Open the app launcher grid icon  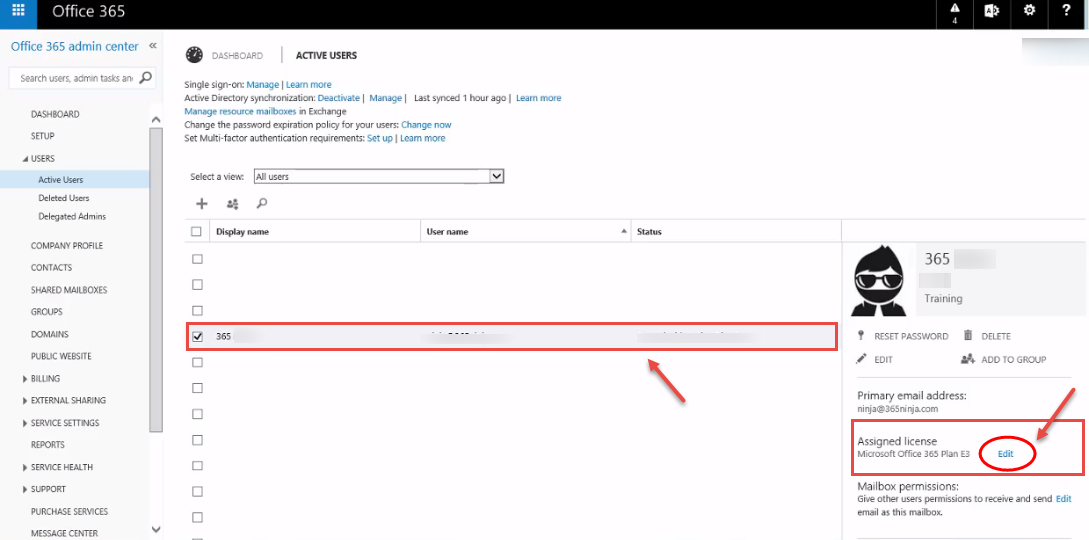click(19, 12)
